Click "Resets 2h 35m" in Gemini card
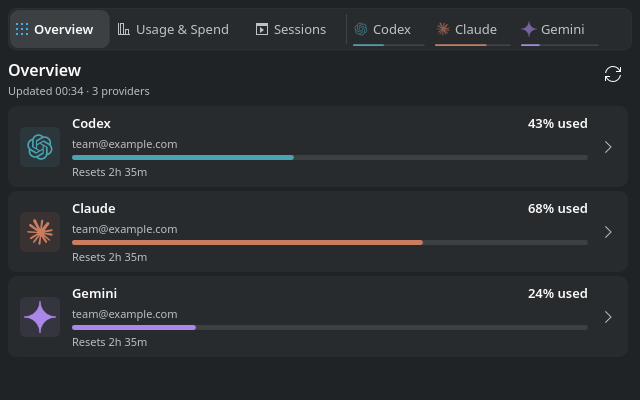Viewport: 640px width, 400px height. (x=110, y=342)
